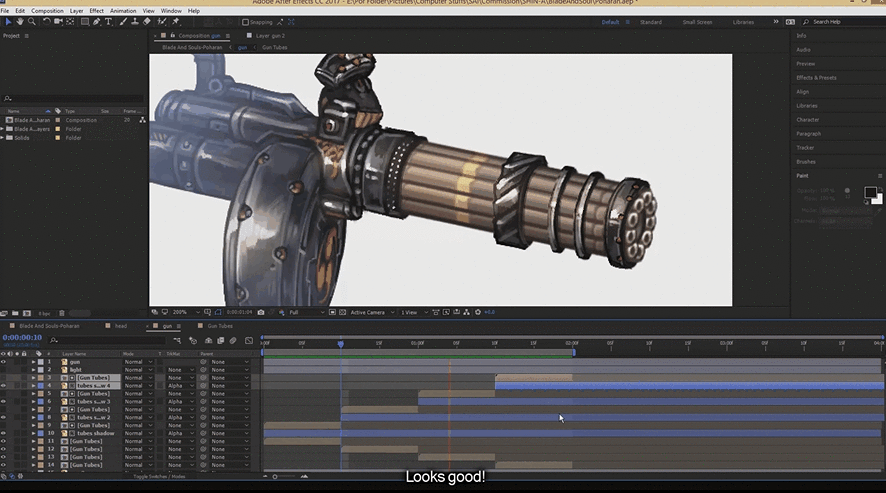Switch to the head timeline tab

click(121, 326)
